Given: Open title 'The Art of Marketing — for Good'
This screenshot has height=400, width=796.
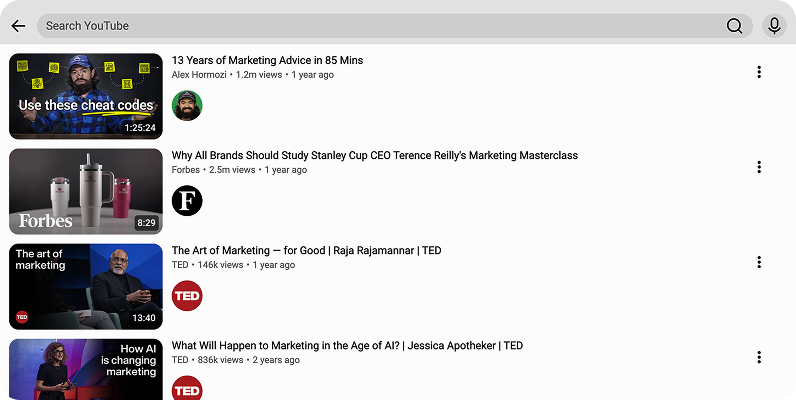Looking at the screenshot, I should point(306,250).
